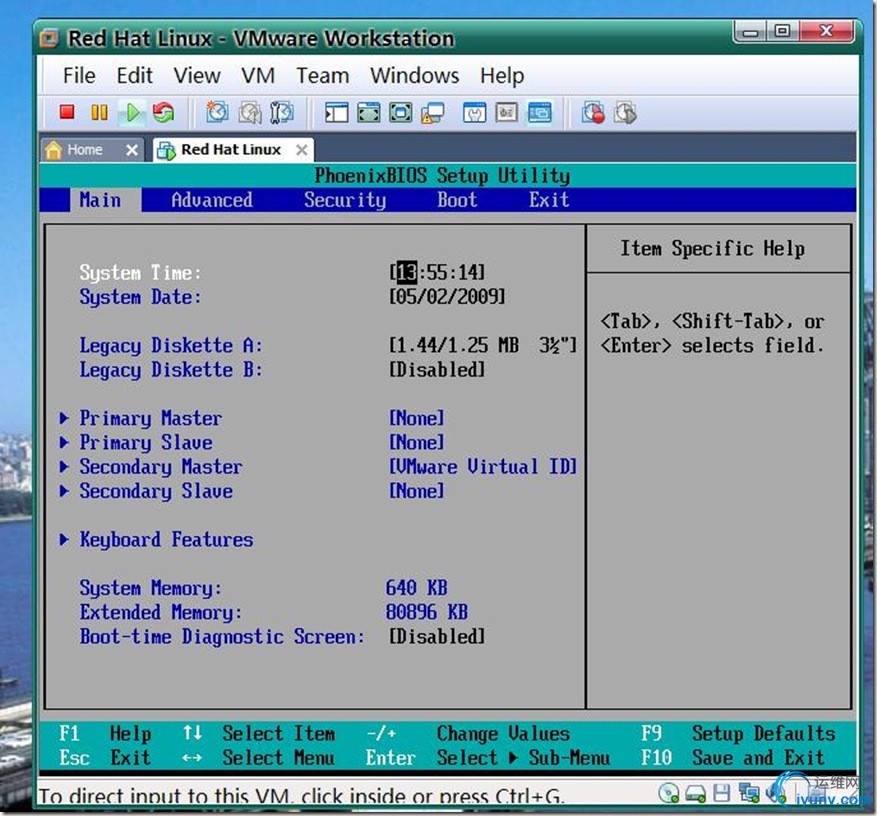Viewport: 877px width, 816px height.
Task: Open the Snapshot Manager wrench icon
Action: (281, 112)
